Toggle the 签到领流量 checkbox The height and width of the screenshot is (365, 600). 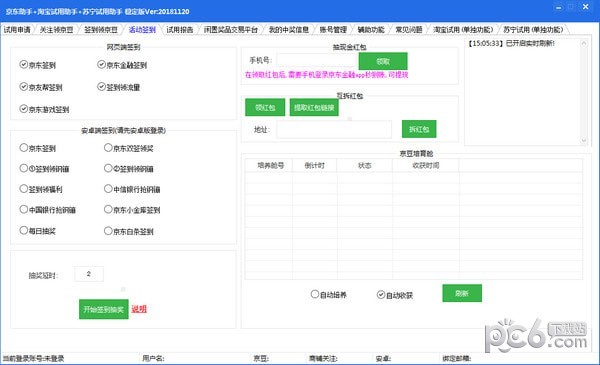click(101, 87)
